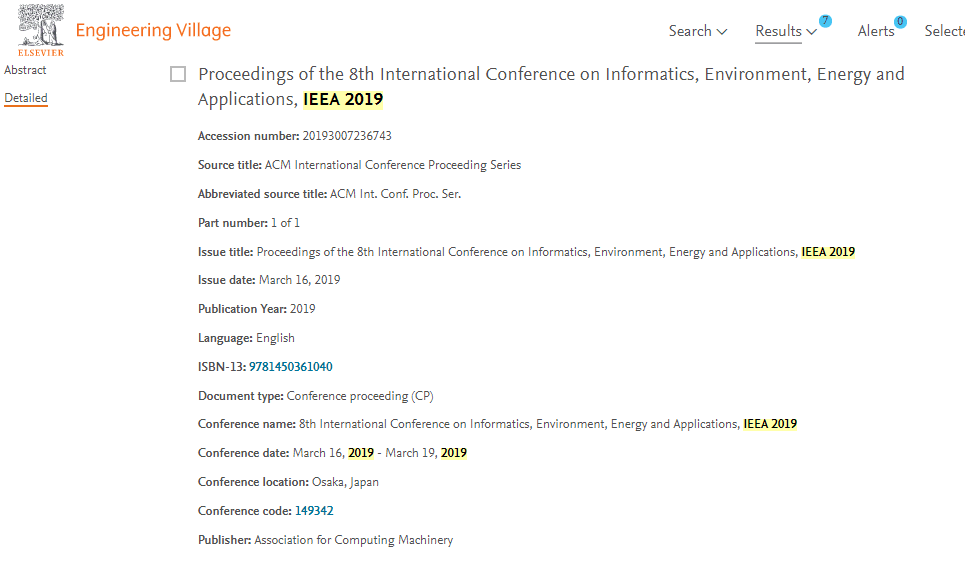The image size is (965, 561).
Task: Click the Results chevron arrow
Action: click(x=812, y=32)
